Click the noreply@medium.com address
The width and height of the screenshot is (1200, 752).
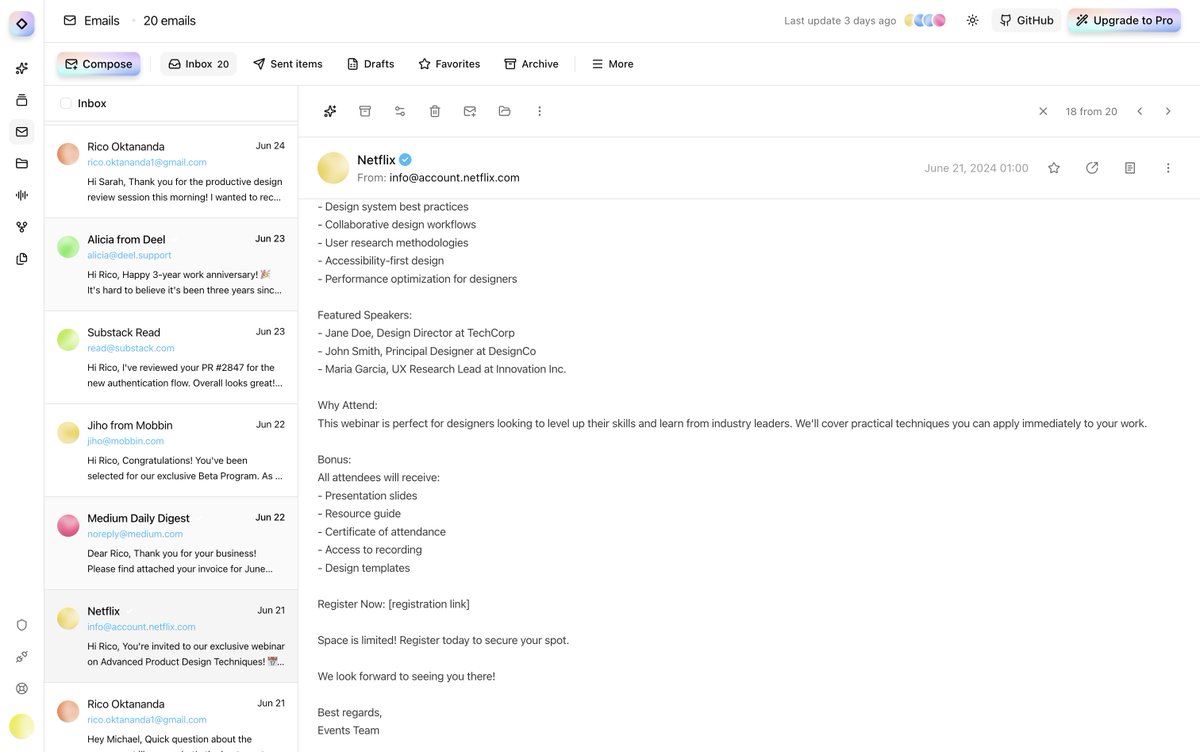pos(135,534)
